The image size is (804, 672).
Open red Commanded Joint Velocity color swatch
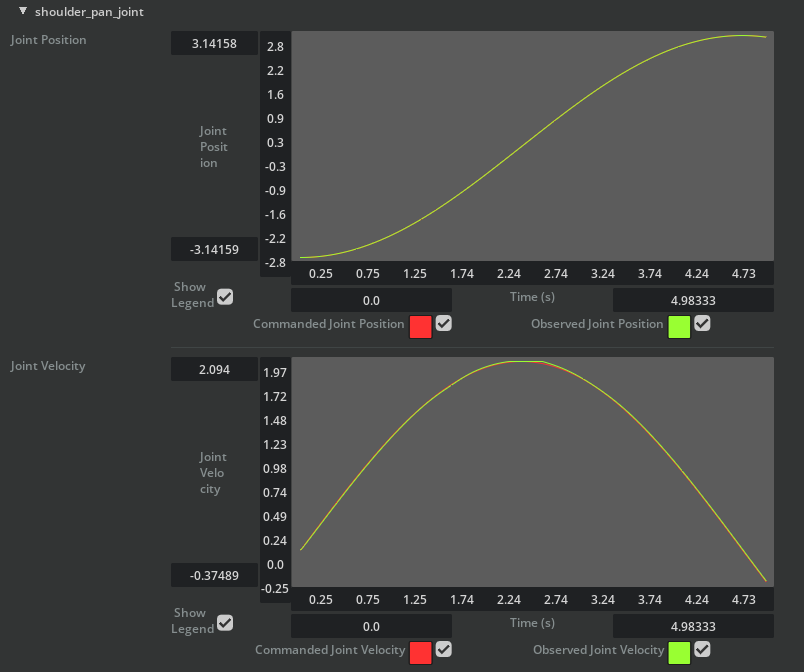[420, 653]
